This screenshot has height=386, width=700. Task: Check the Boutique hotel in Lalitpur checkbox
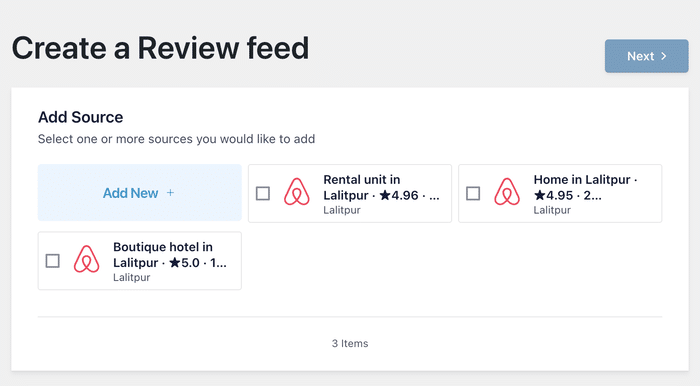point(53,261)
